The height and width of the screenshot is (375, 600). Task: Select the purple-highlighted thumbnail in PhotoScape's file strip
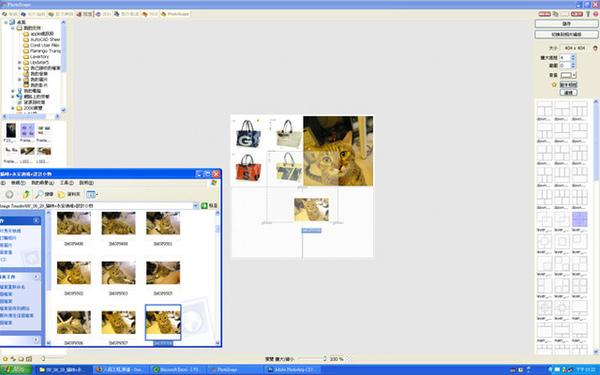coord(28,130)
